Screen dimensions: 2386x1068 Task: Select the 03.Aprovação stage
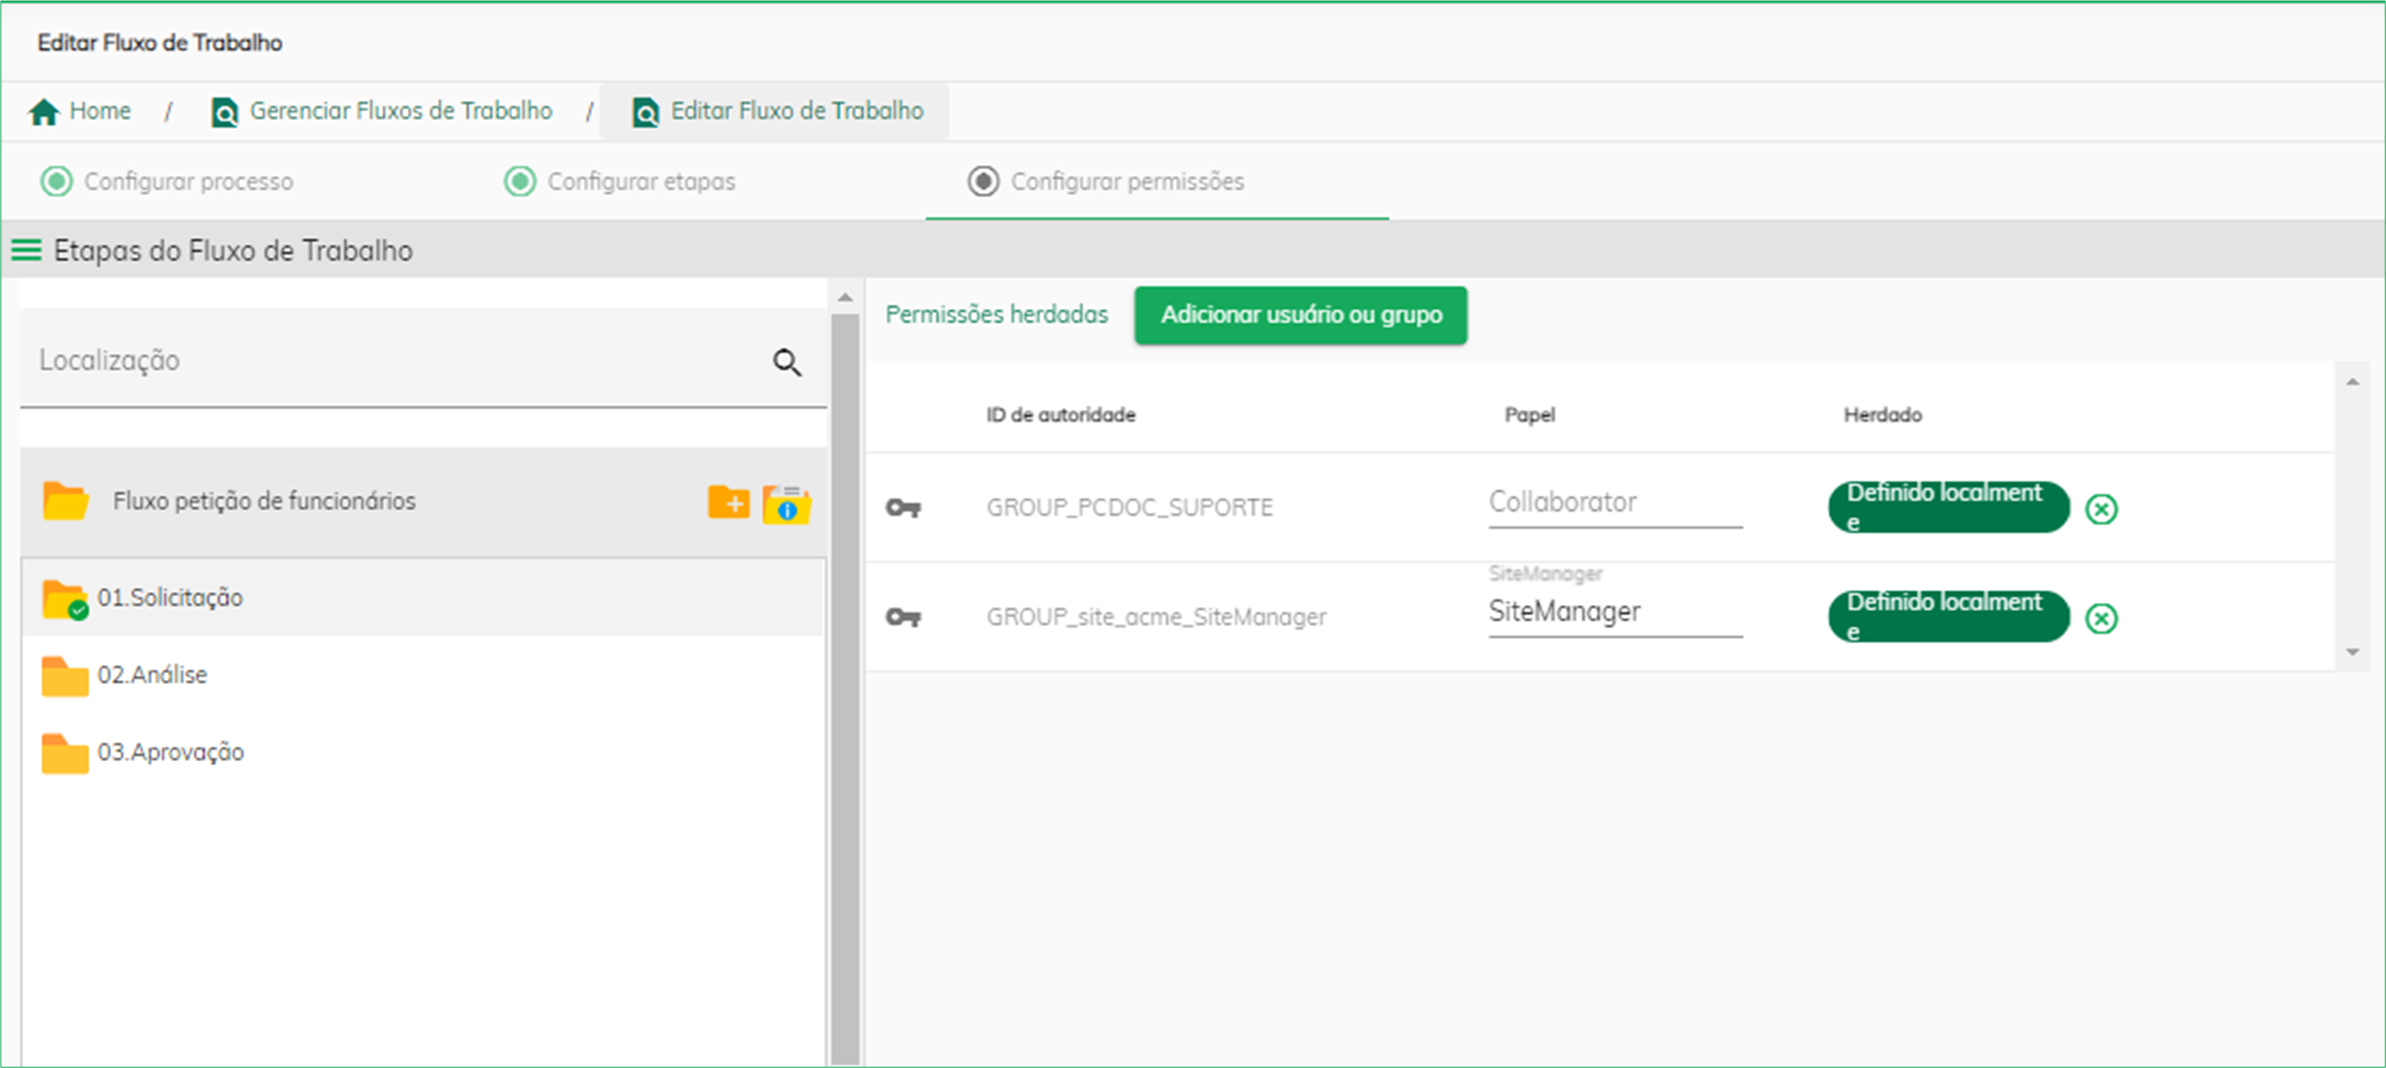(x=423, y=752)
